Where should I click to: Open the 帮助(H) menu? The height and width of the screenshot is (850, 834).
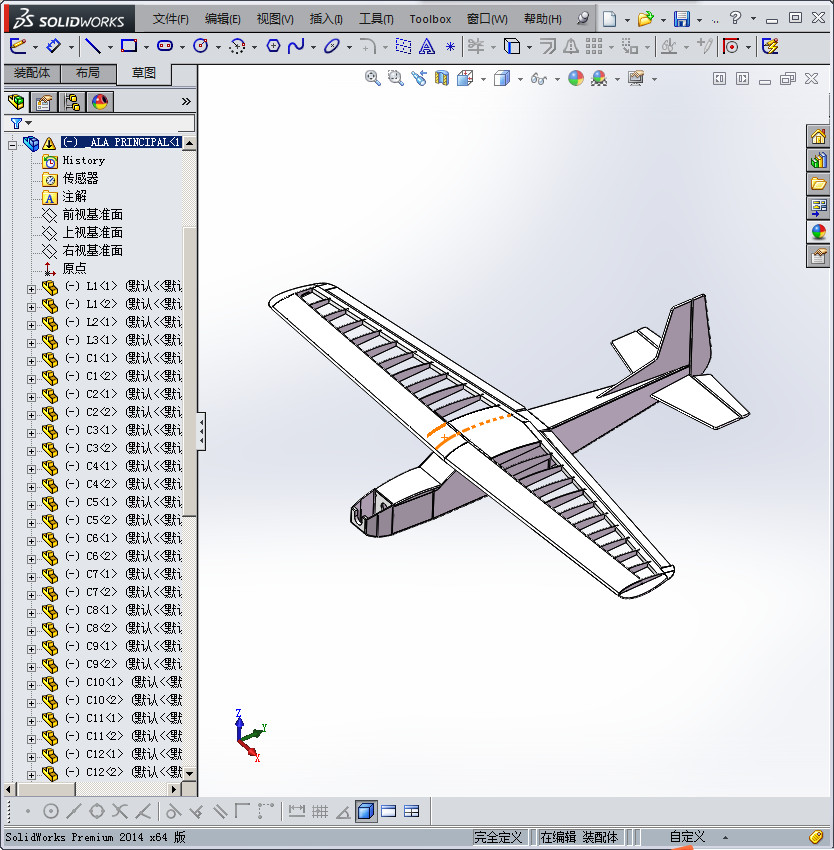pos(543,19)
